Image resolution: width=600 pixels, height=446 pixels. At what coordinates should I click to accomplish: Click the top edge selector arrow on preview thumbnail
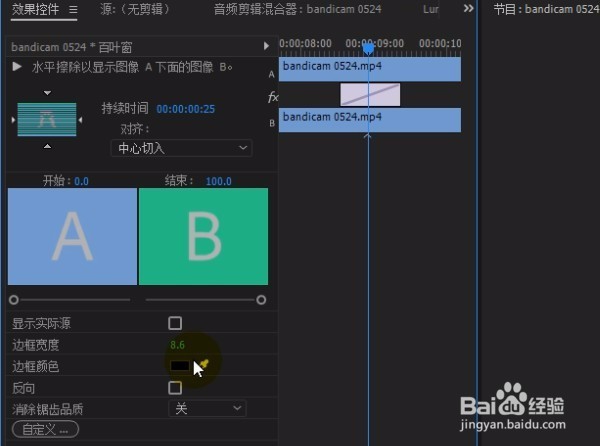pyautogui.click(x=47, y=93)
